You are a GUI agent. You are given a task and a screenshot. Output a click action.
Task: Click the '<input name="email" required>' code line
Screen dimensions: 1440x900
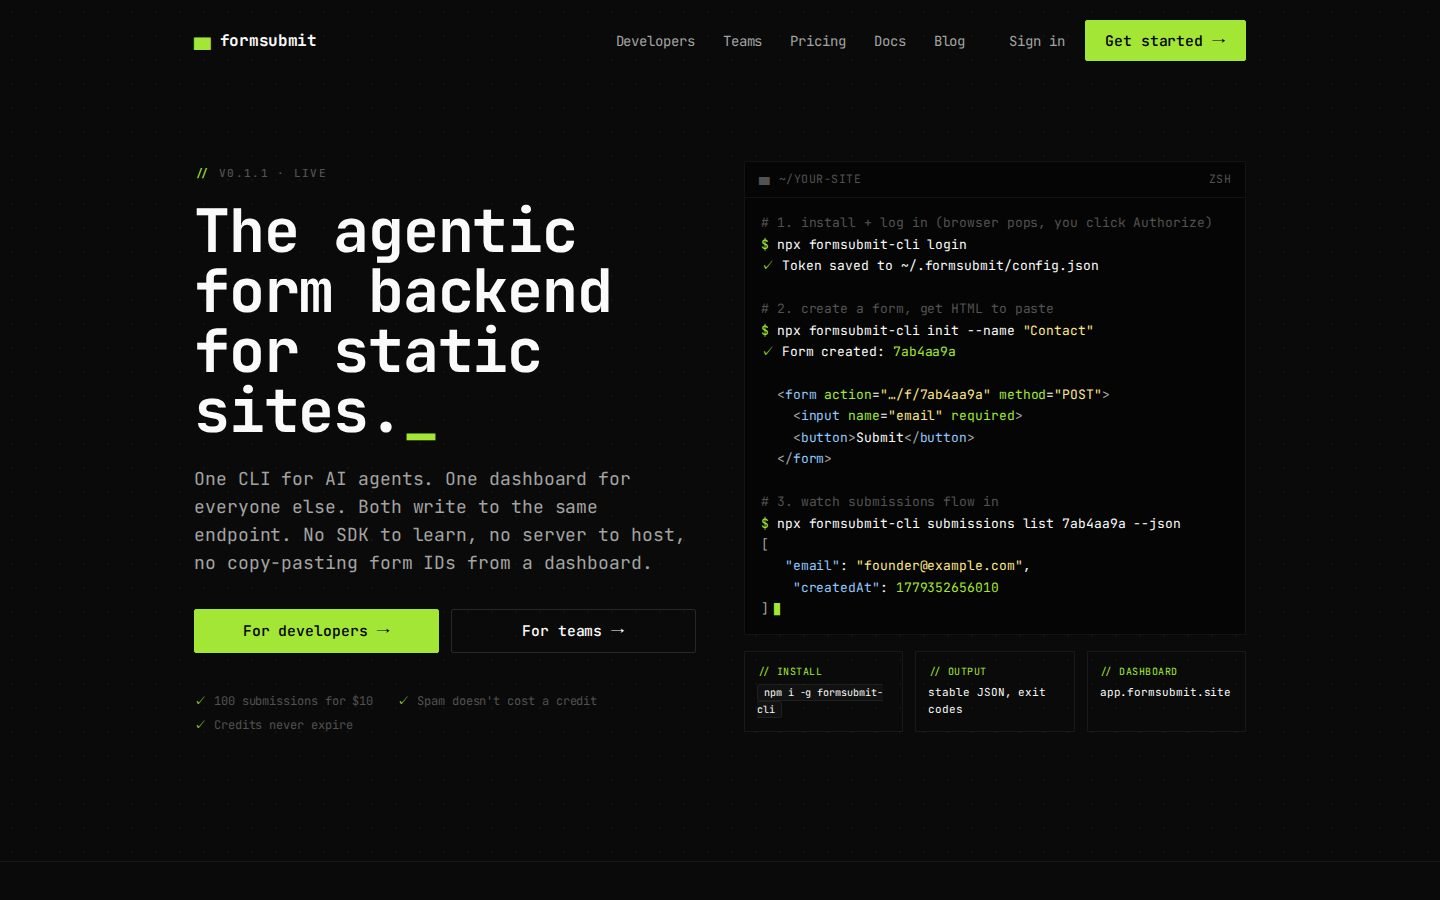coord(908,416)
